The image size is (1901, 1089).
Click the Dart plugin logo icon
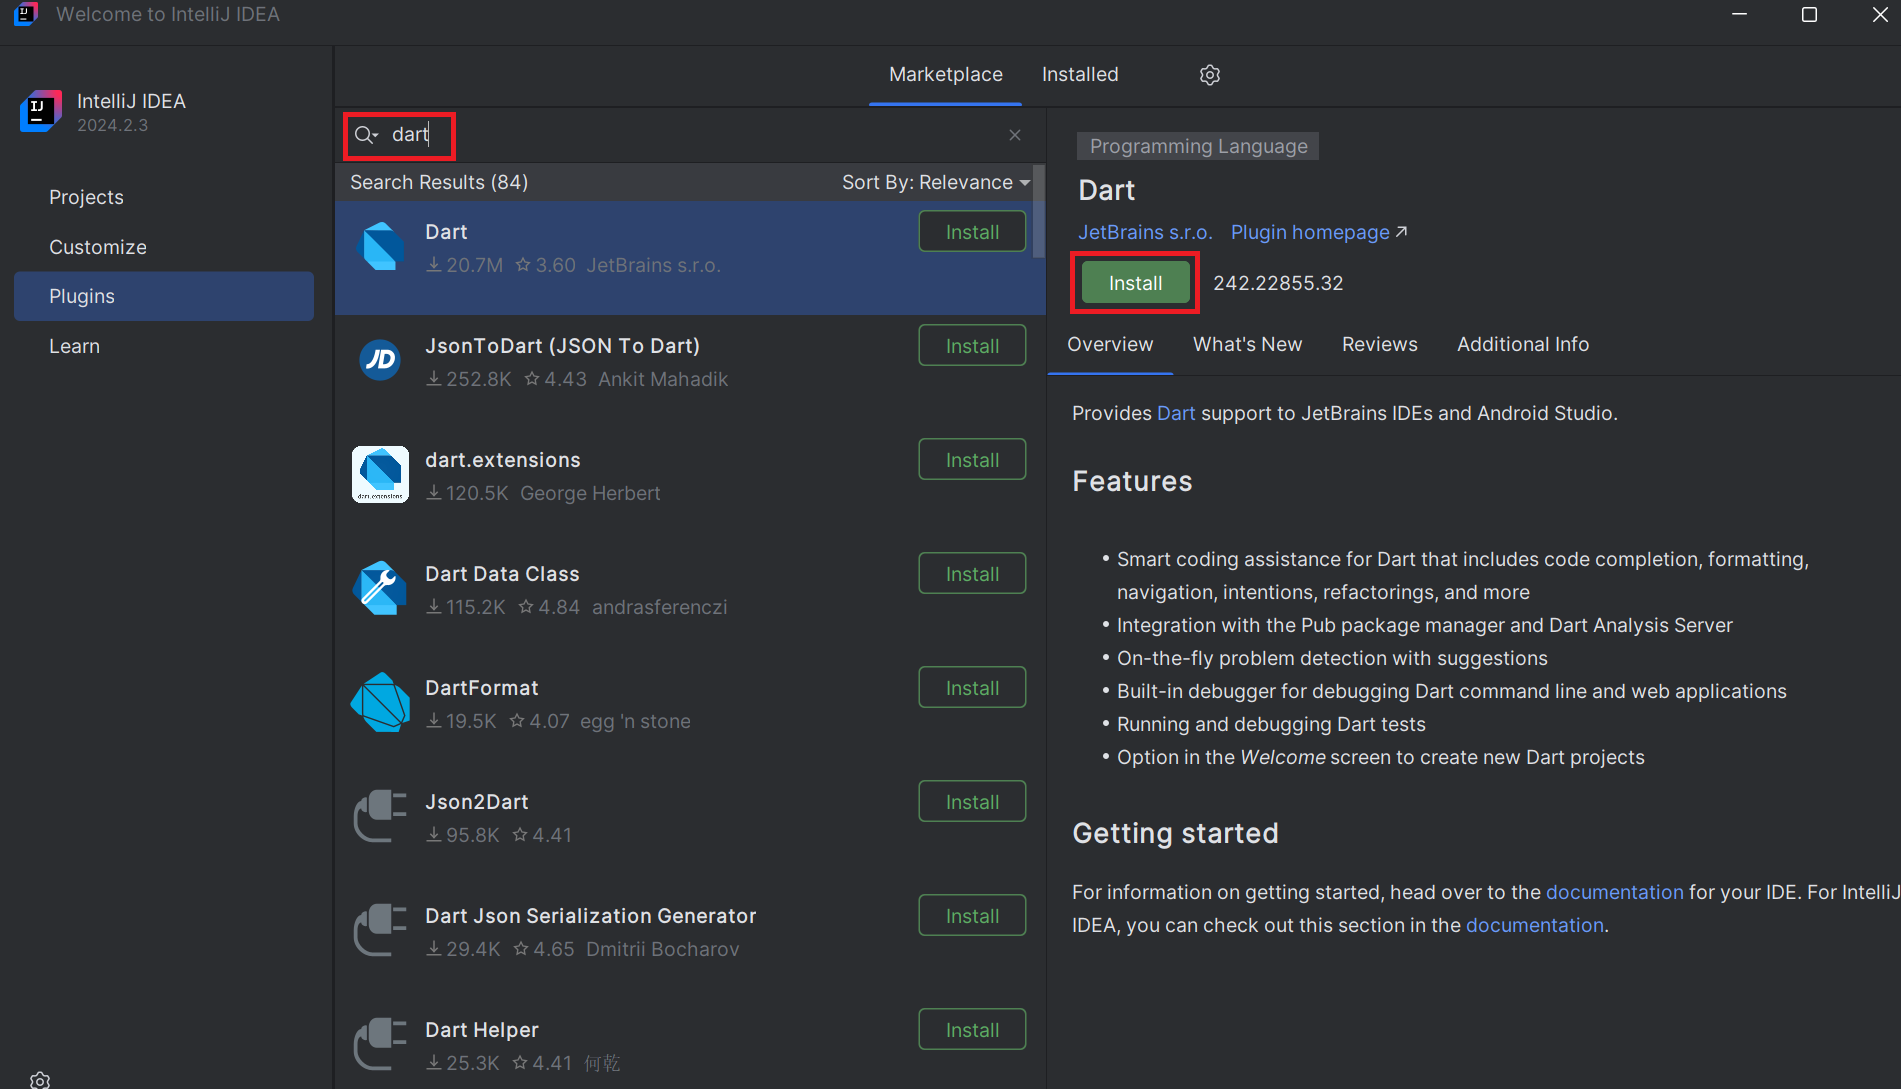(x=381, y=247)
